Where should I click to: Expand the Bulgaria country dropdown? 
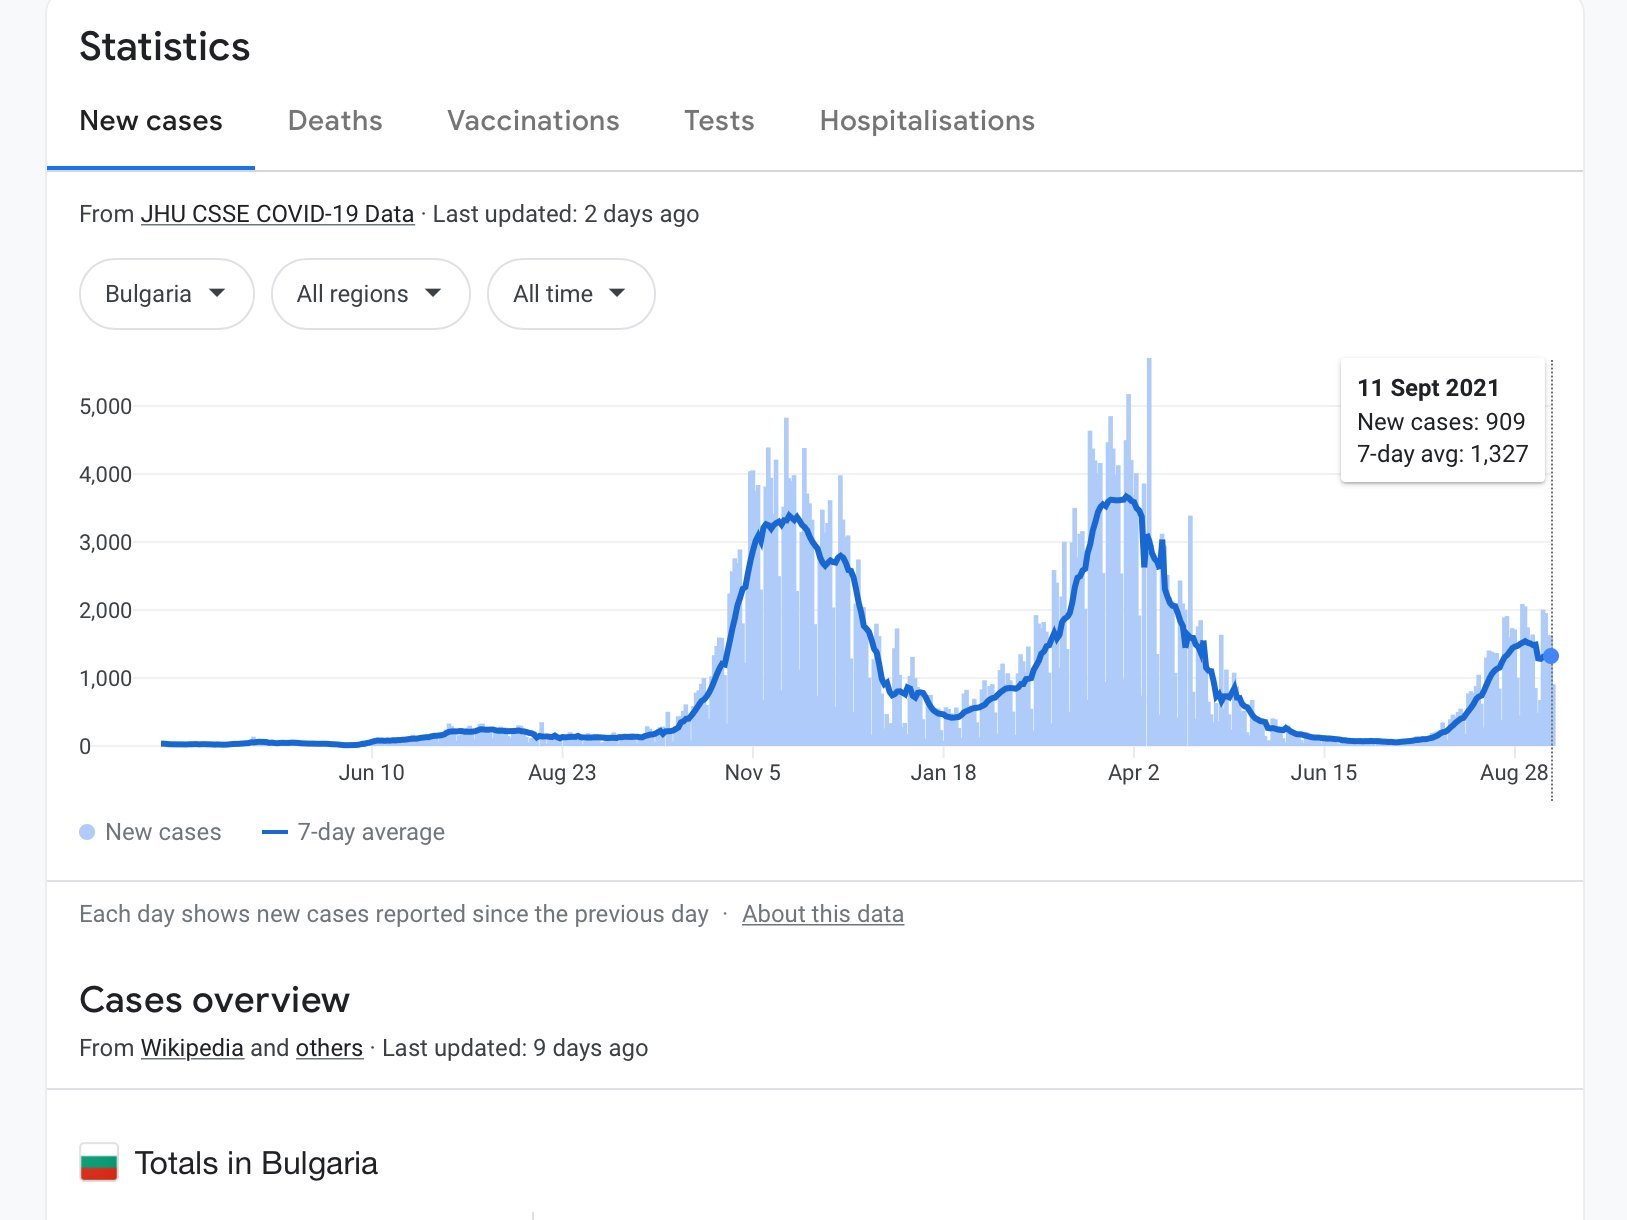click(166, 294)
